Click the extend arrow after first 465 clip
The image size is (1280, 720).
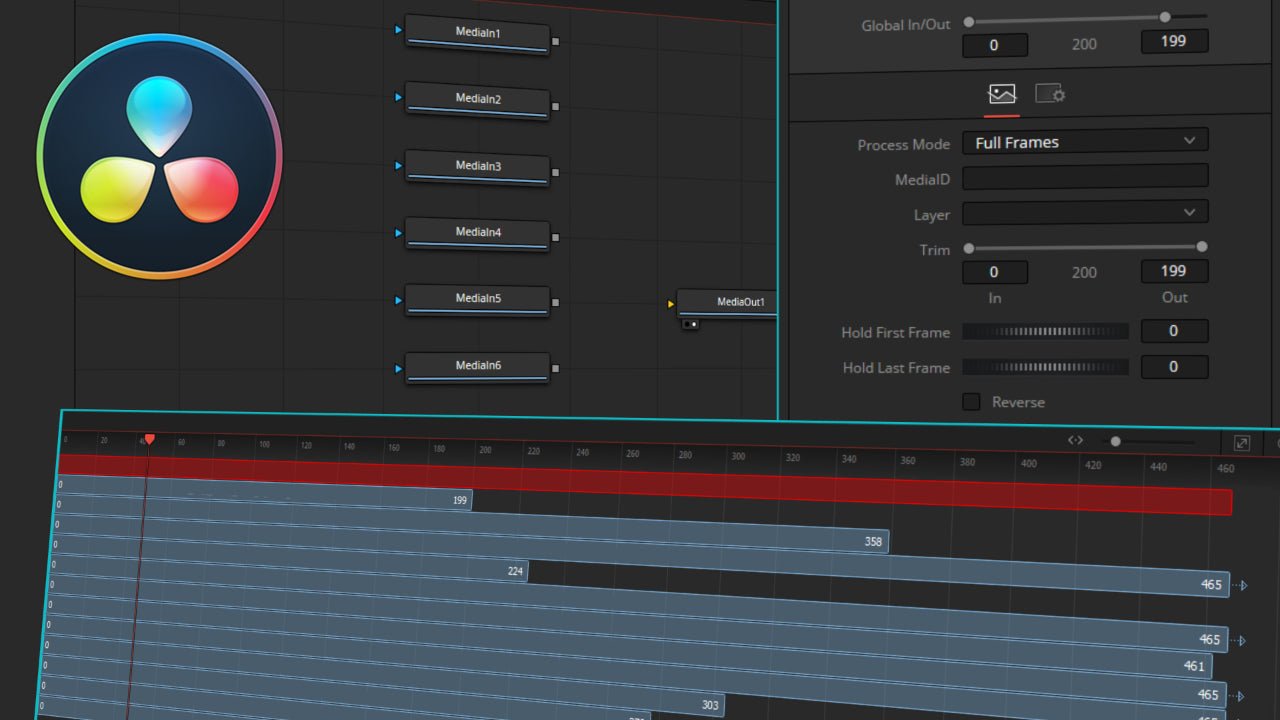(x=1241, y=586)
